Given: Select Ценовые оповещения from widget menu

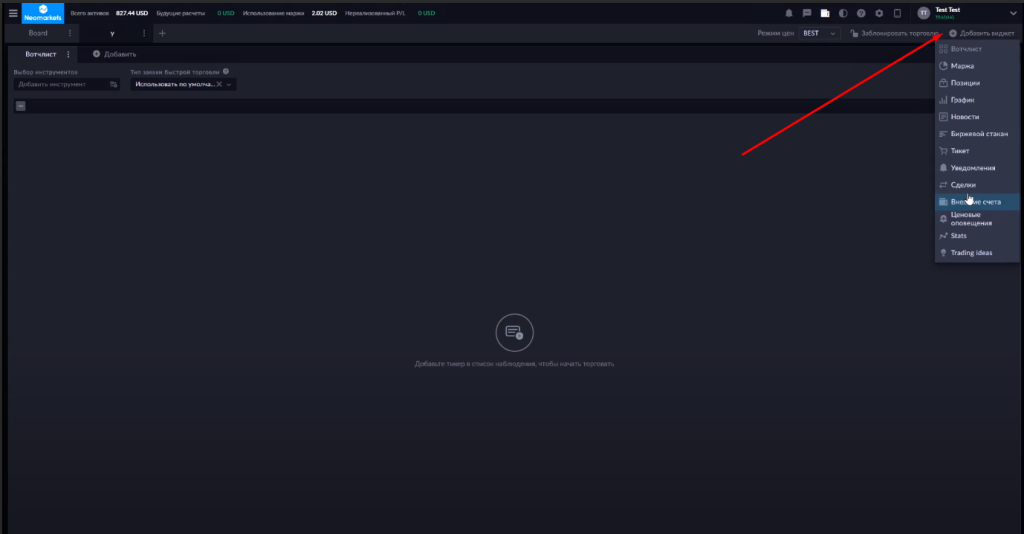Looking at the screenshot, I should click(977, 219).
